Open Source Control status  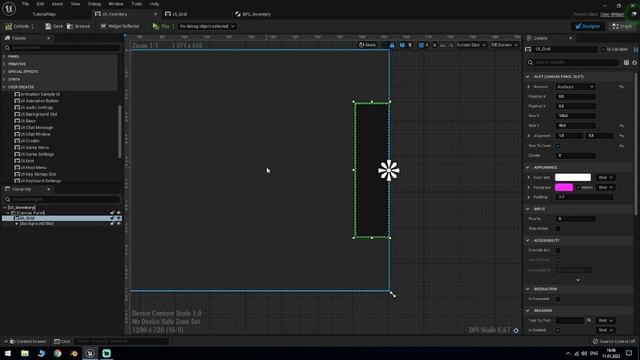tap(614, 341)
